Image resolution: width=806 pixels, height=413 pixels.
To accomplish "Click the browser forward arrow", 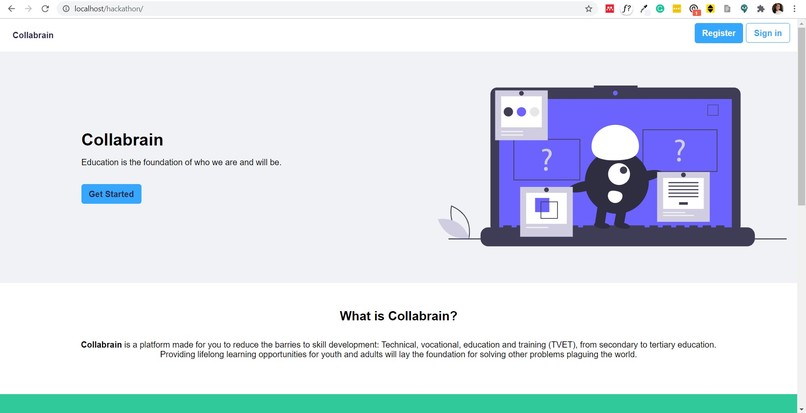I will pyautogui.click(x=28, y=9).
